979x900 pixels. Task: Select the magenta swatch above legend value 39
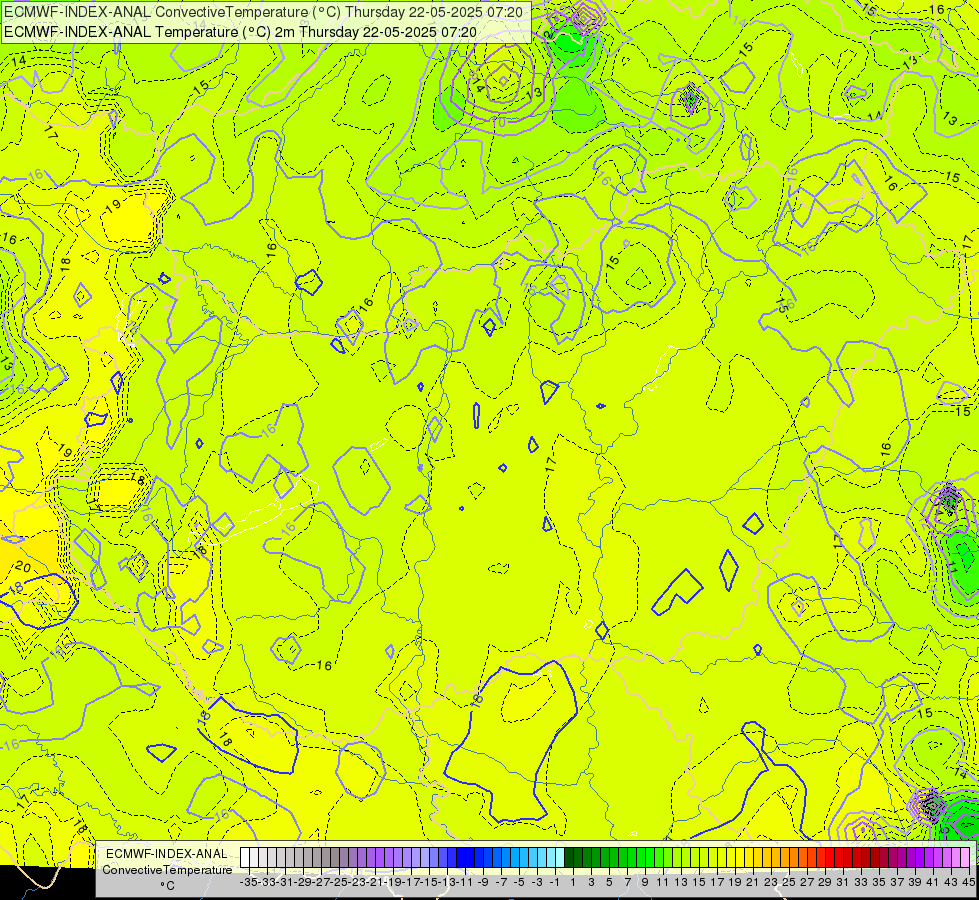910,858
